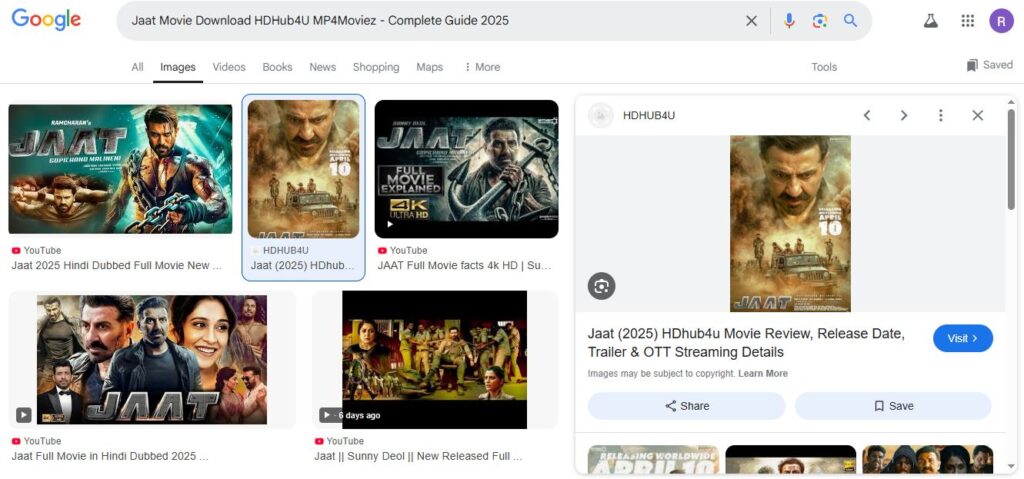Open the Google logo homepage link
Viewport: 1024px width, 479px height.
(46, 19)
